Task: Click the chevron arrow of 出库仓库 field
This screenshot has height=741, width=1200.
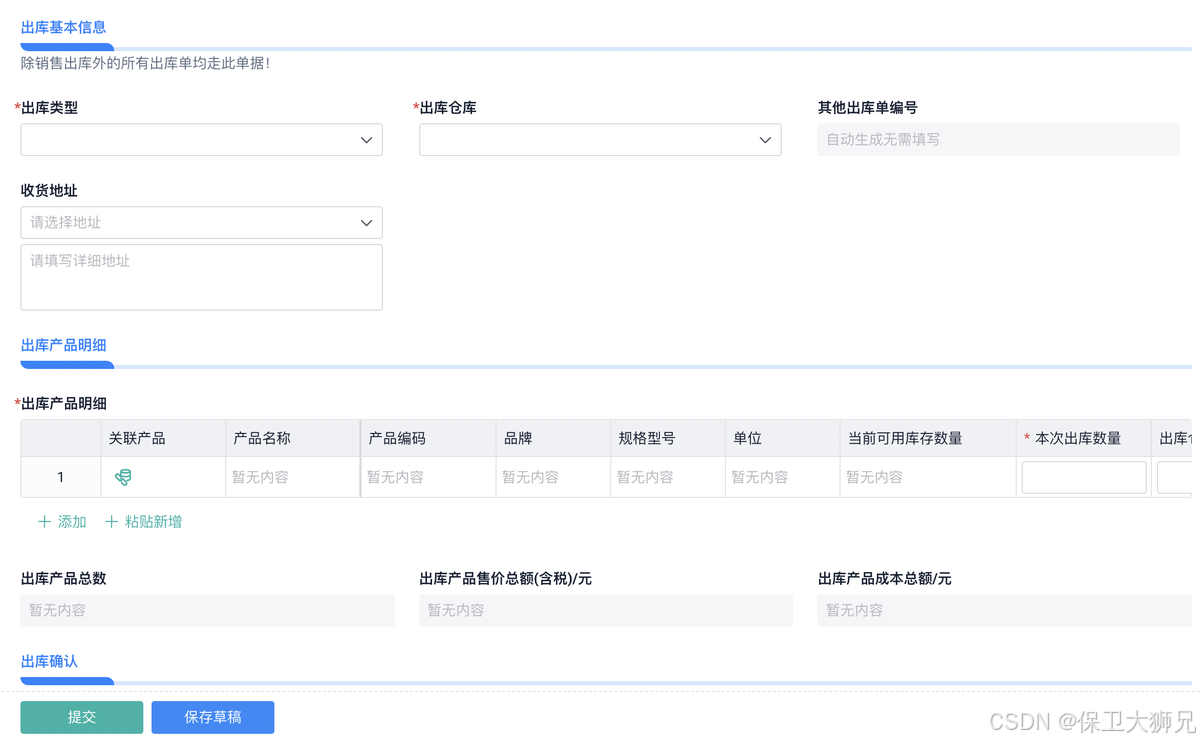Action: [x=765, y=140]
